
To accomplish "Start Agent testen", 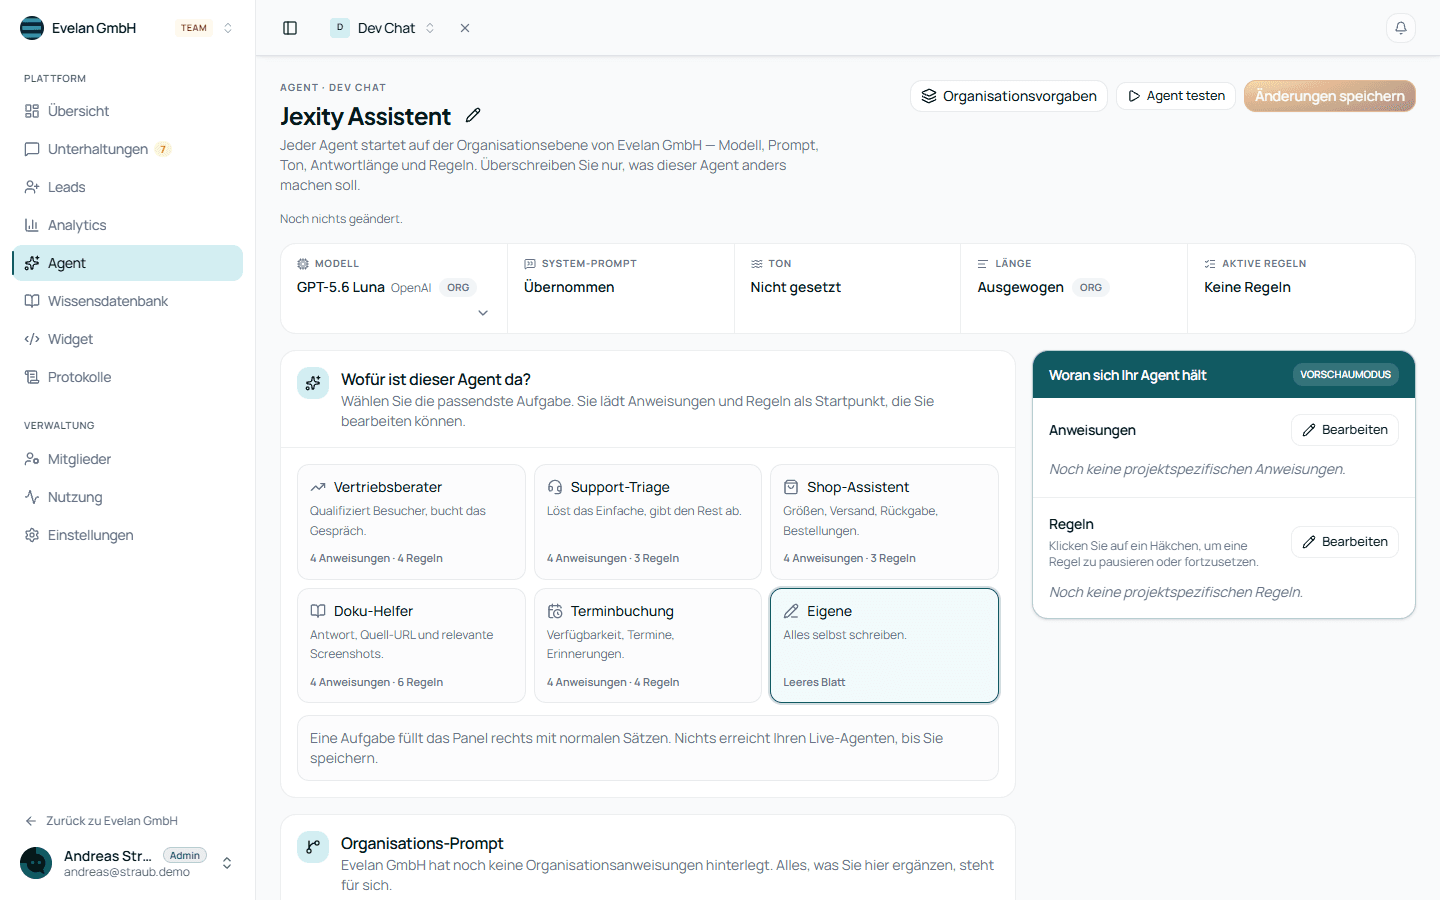I will click(1176, 96).
